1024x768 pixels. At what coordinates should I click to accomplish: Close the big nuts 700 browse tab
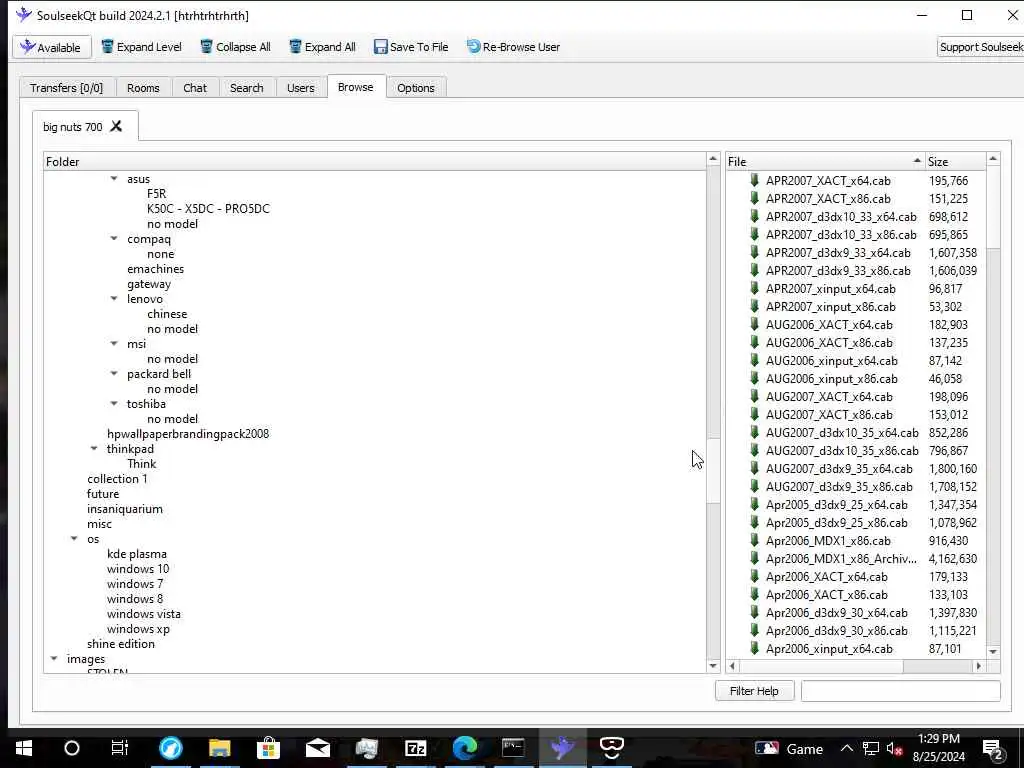116,126
